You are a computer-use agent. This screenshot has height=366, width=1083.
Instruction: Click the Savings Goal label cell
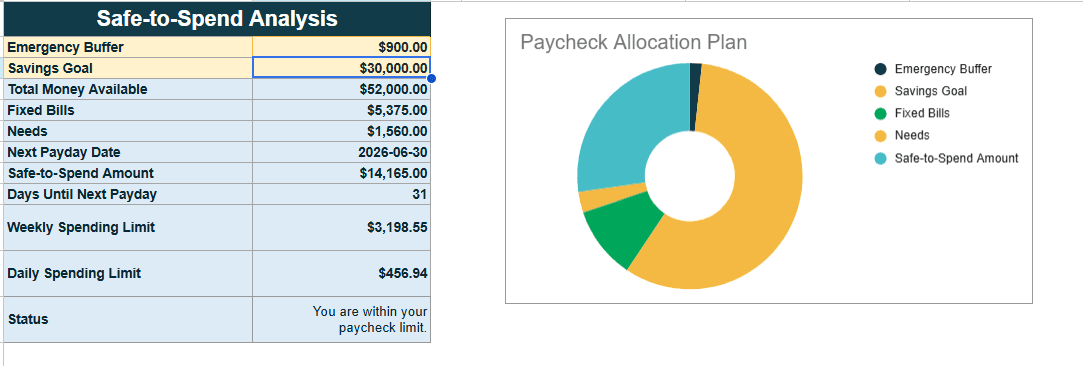[x=128, y=68]
